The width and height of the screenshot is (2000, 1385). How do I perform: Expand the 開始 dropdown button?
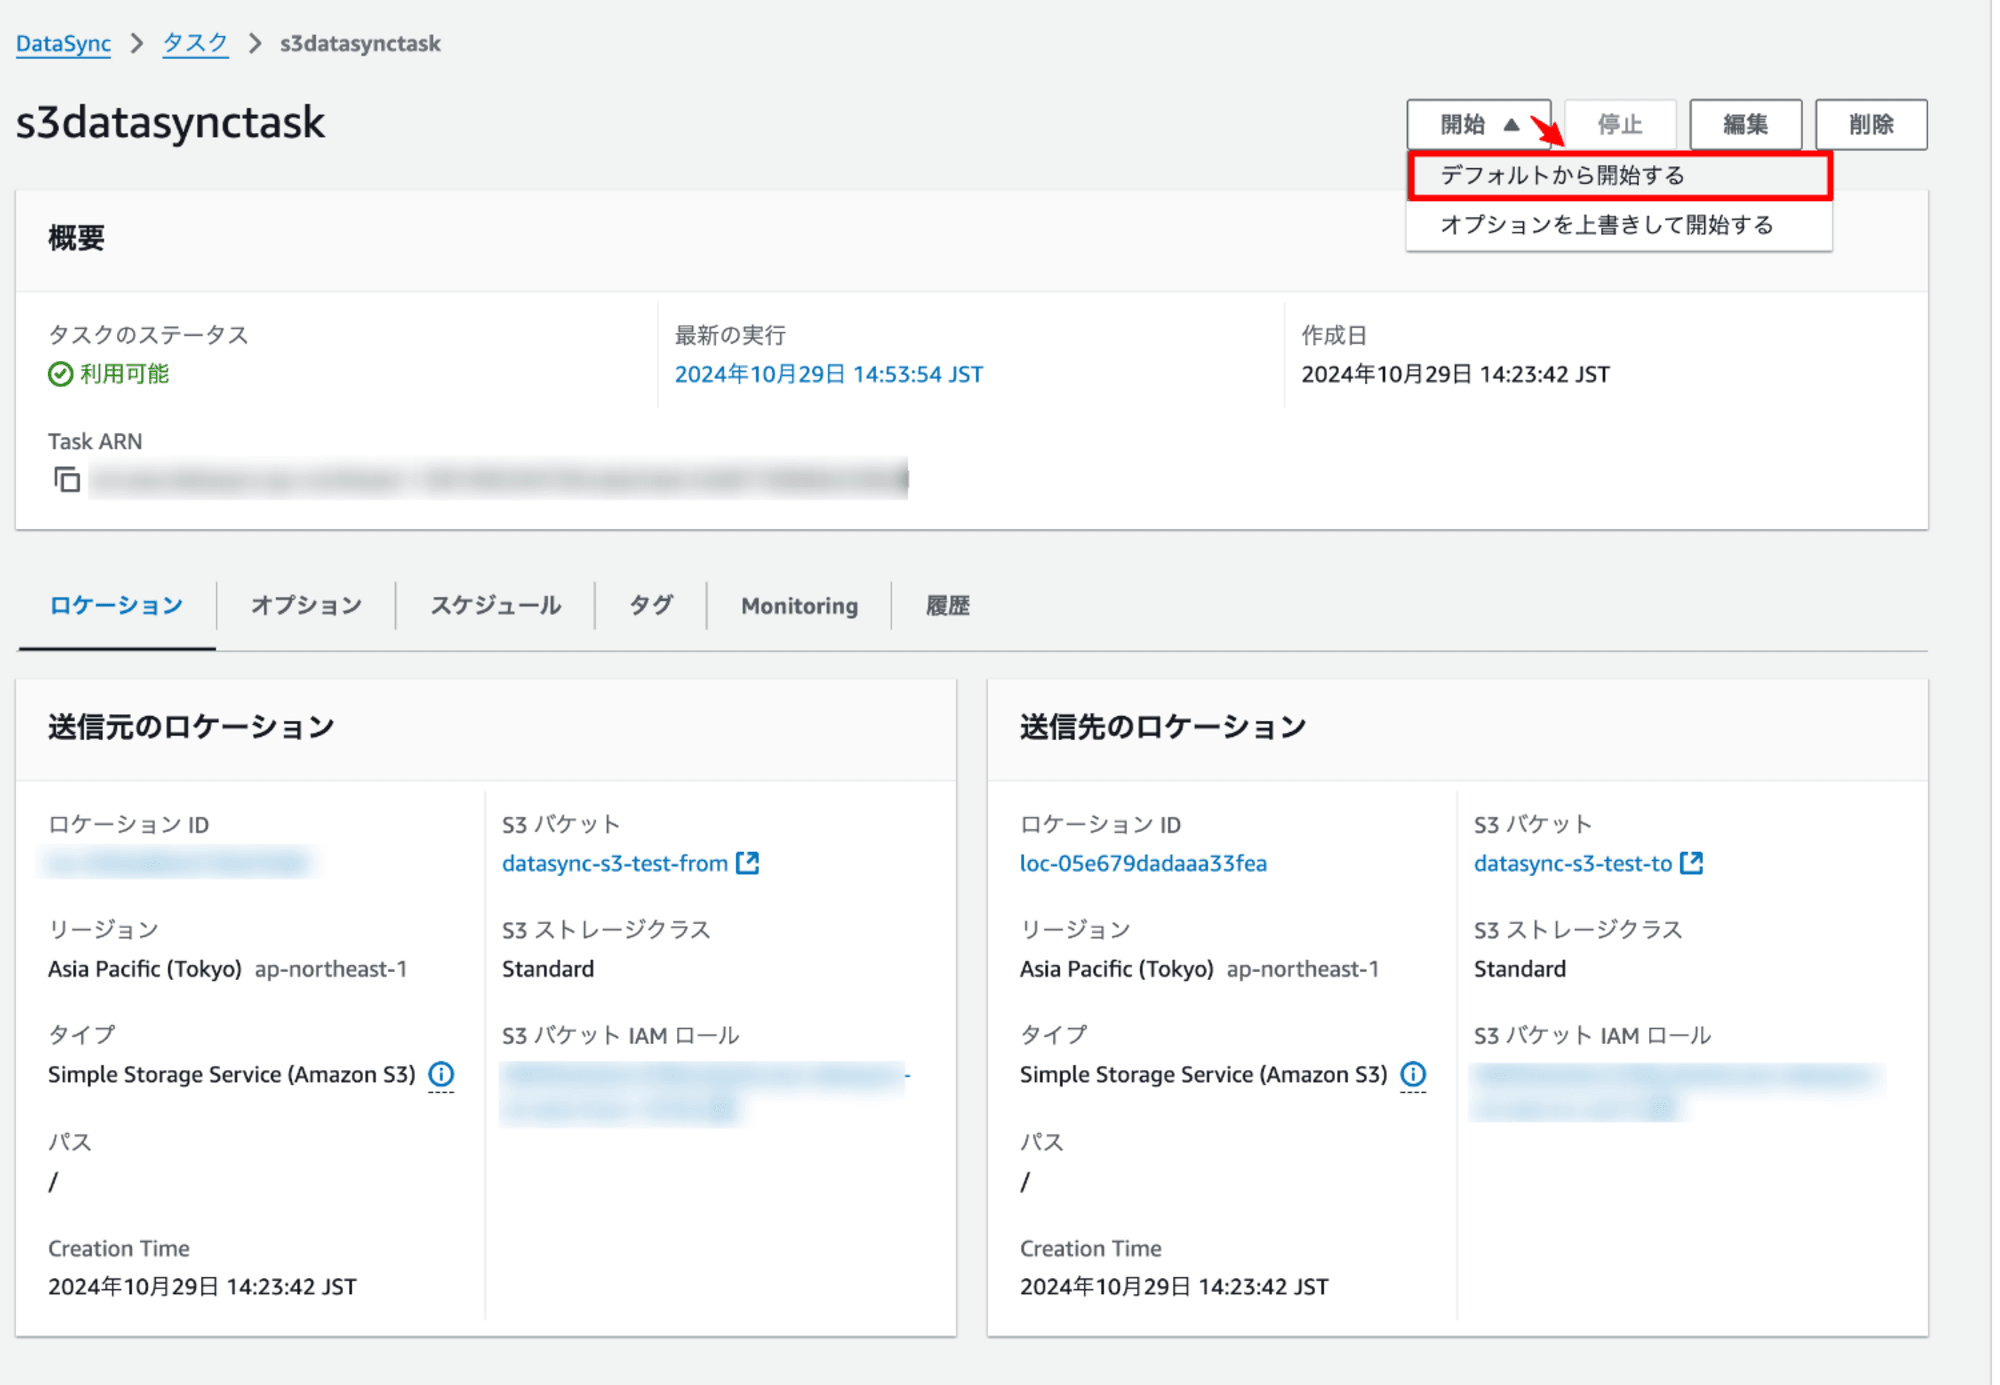(x=1478, y=124)
